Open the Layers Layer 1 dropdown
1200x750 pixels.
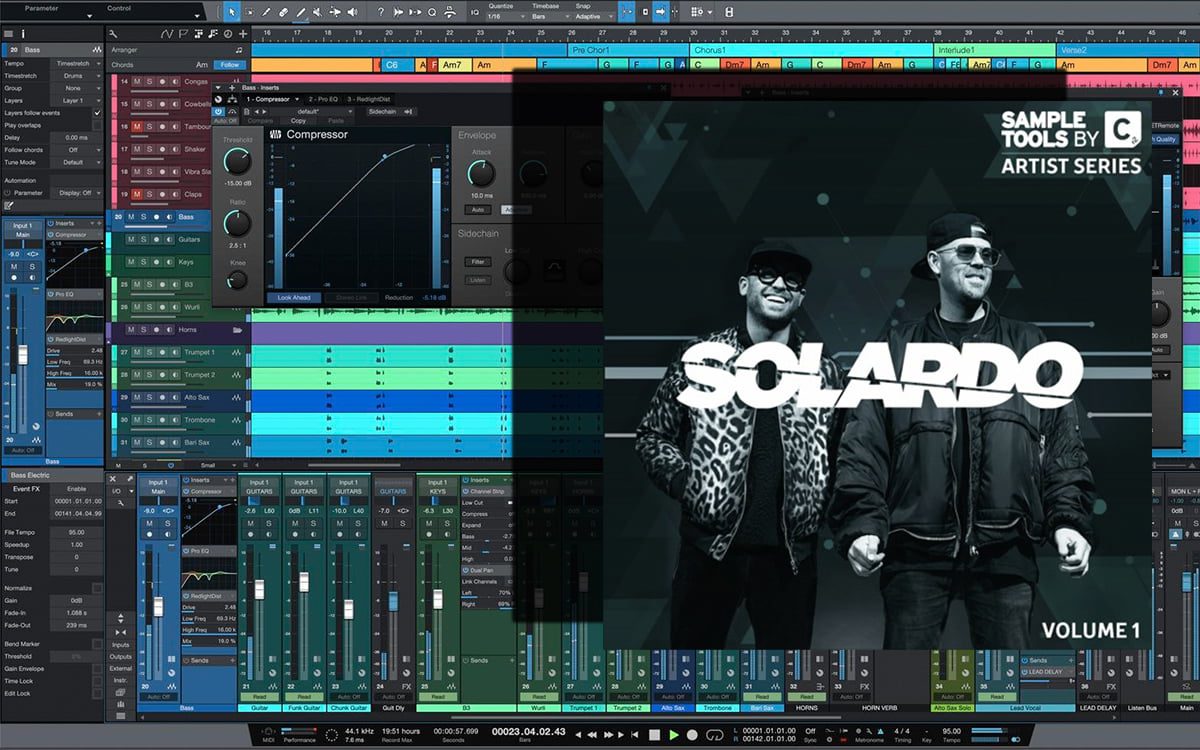click(x=74, y=100)
